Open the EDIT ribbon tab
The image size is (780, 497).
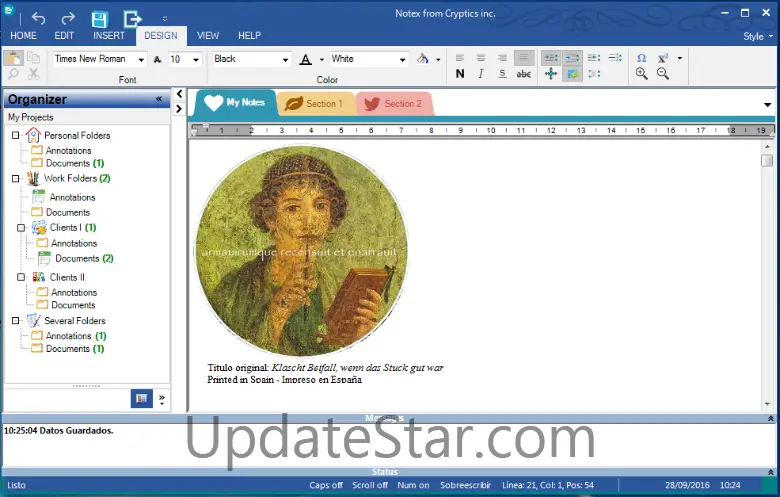point(64,35)
